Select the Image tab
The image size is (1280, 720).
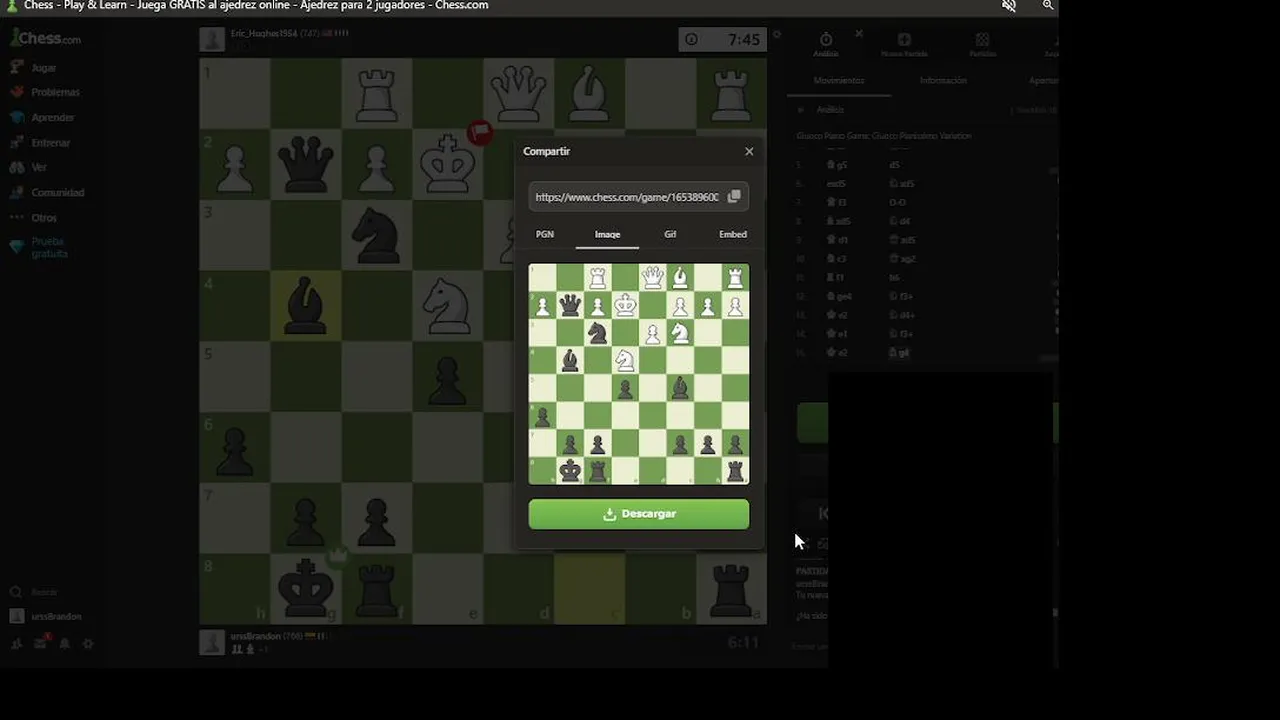[x=608, y=234]
